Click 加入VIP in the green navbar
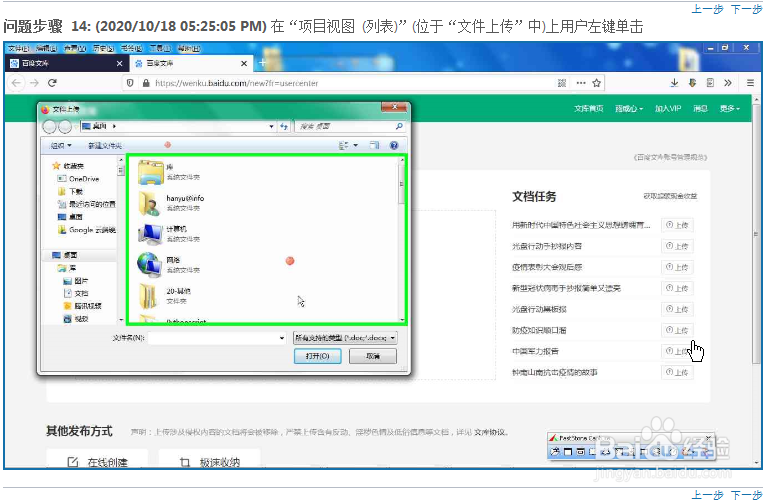 pos(668,109)
